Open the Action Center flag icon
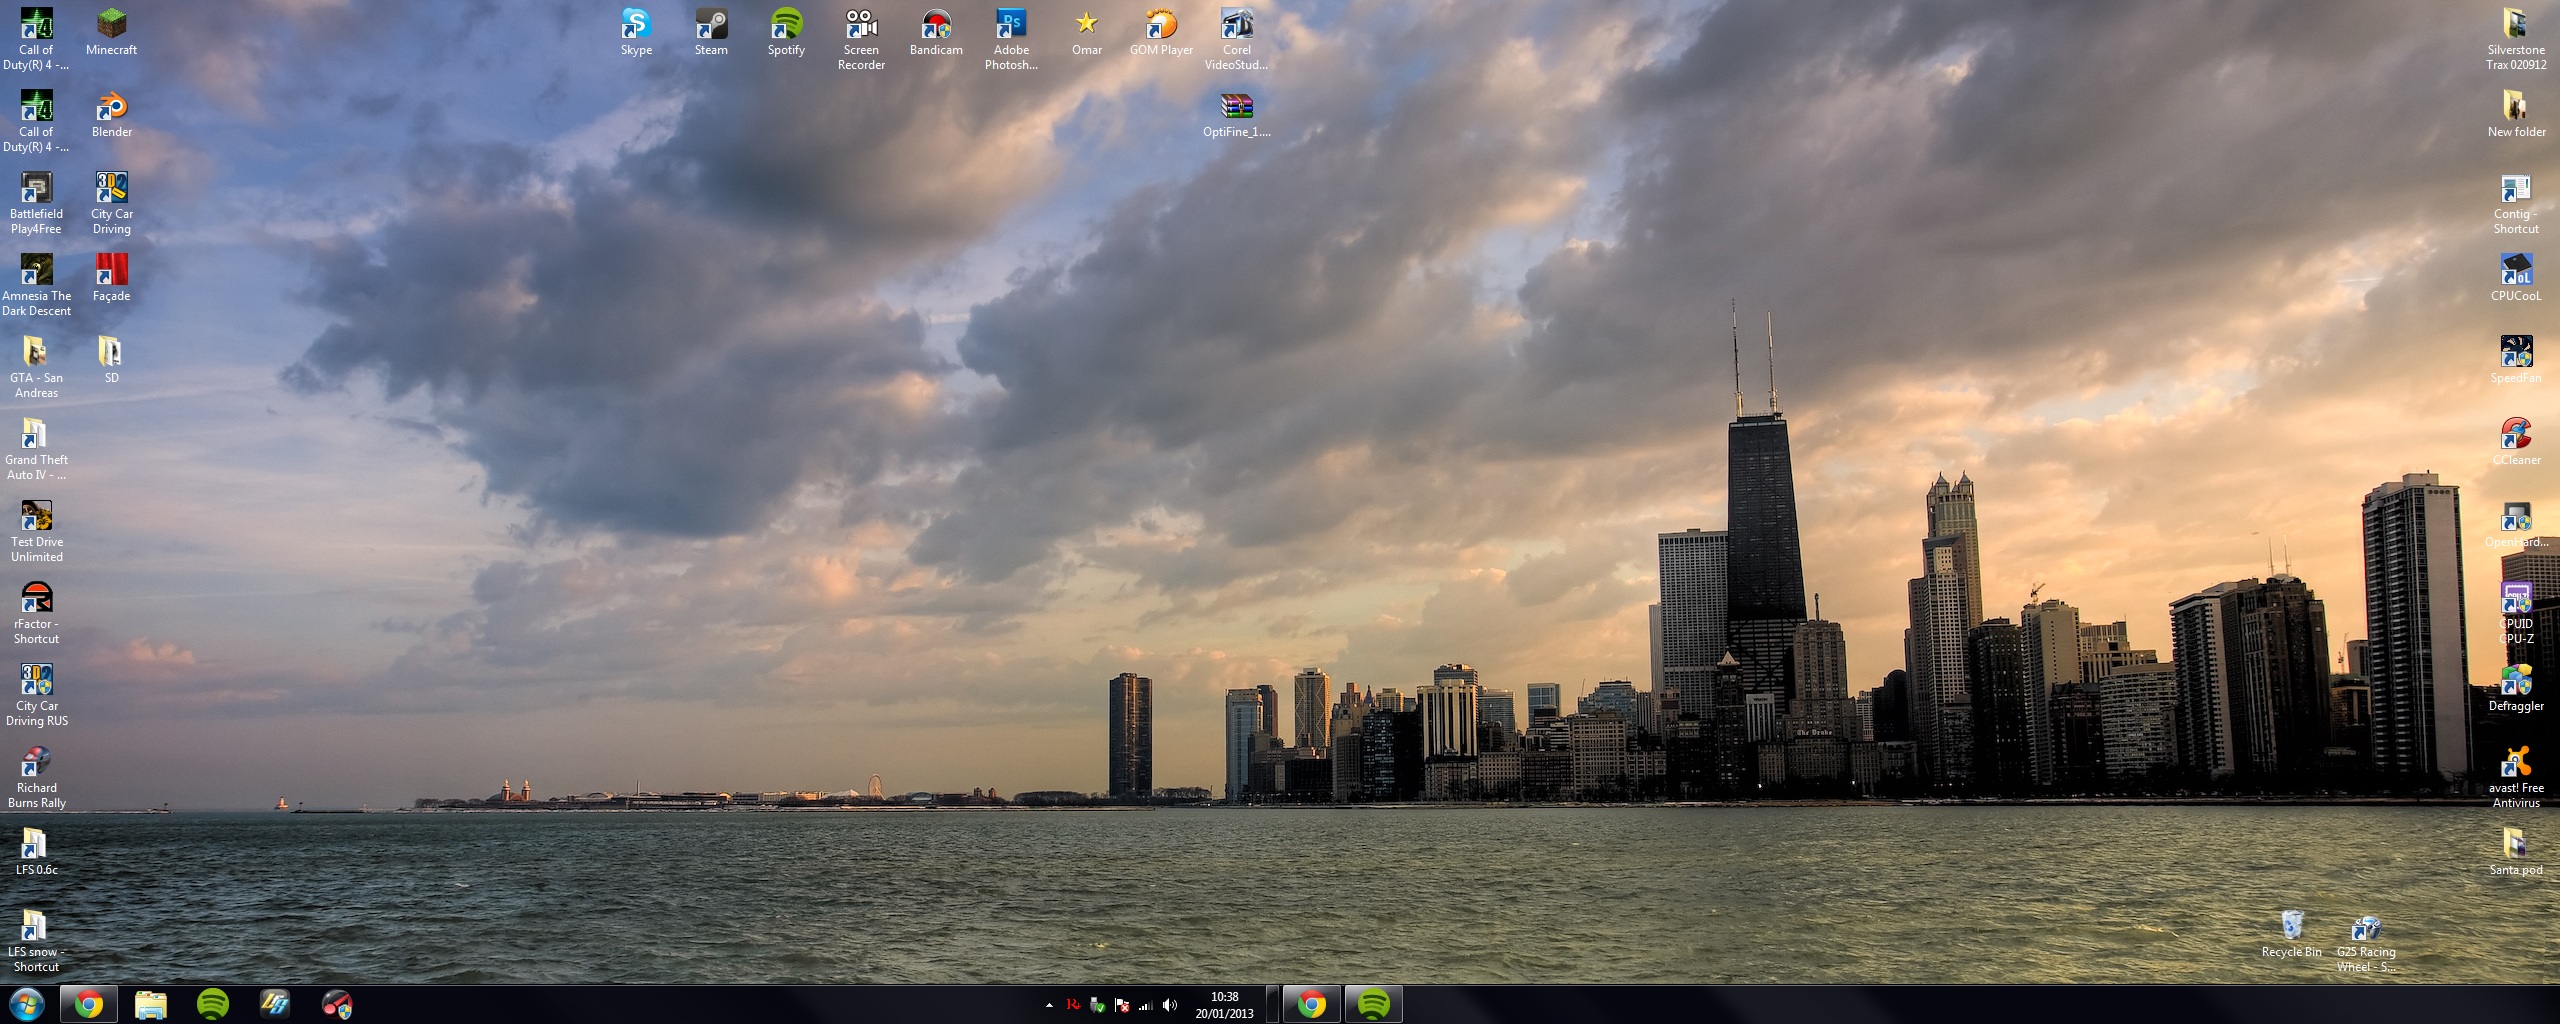Image resolution: width=2560 pixels, height=1024 pixels. (1122, 1005)
